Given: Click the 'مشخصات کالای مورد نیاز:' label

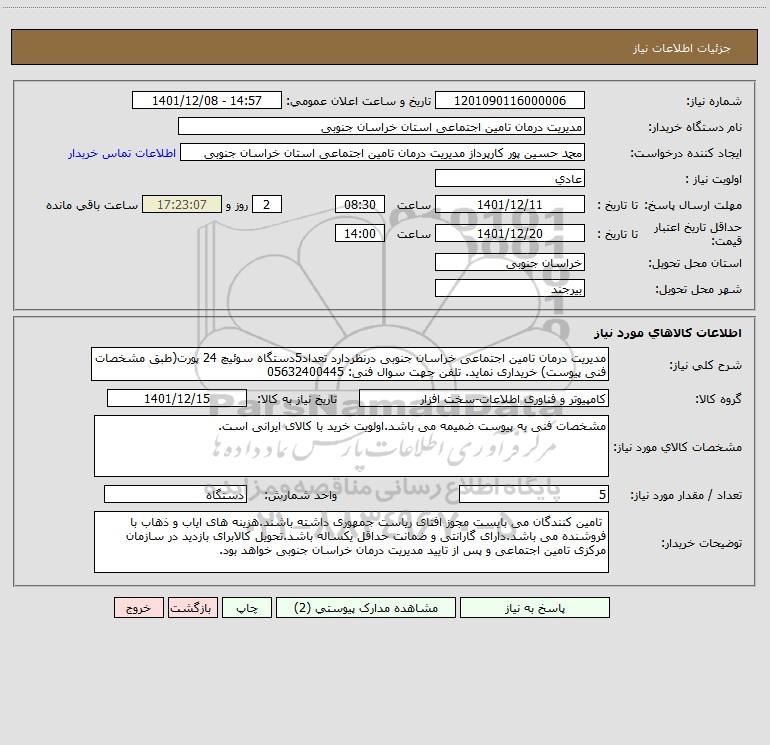Looking at the screenshot, I should click(678, 447).
